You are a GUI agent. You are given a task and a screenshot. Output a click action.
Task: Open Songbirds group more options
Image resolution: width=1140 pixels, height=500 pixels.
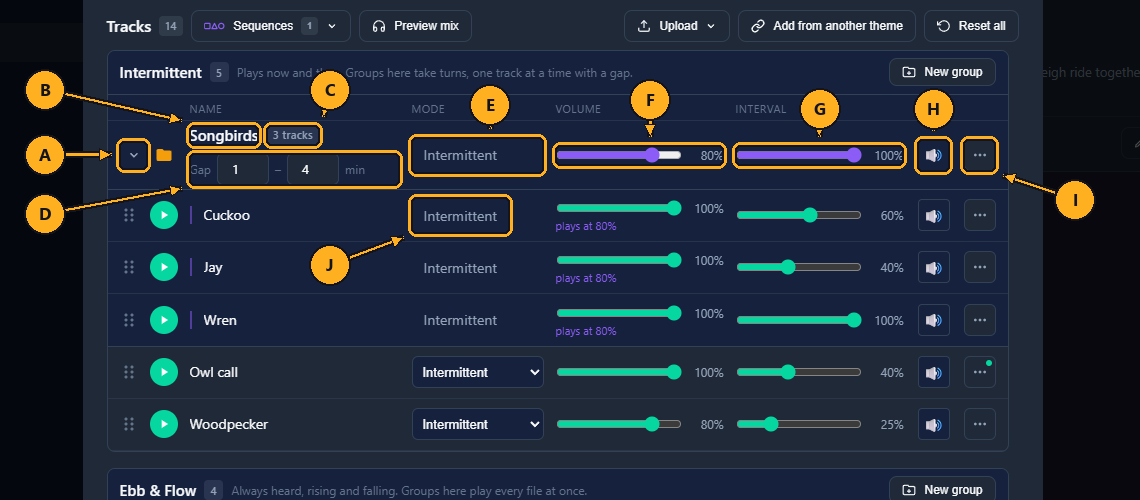pyautogui.click(x=979, y=155)
